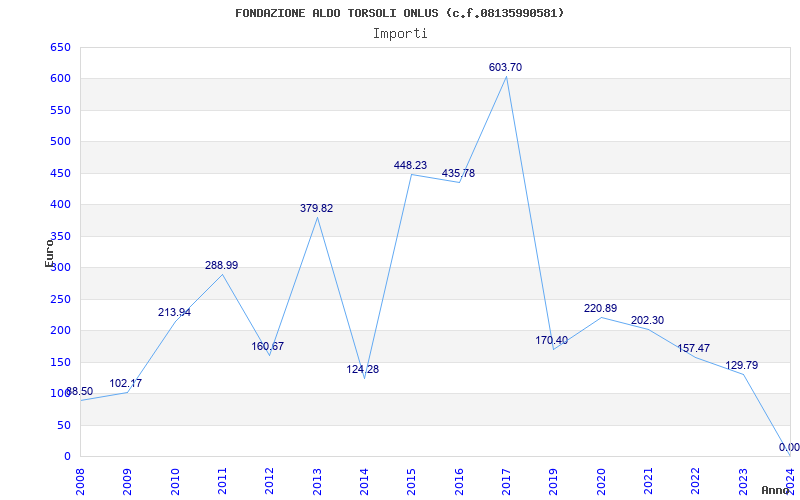Click the 2008 x-axis year label

tap(81, 482)
